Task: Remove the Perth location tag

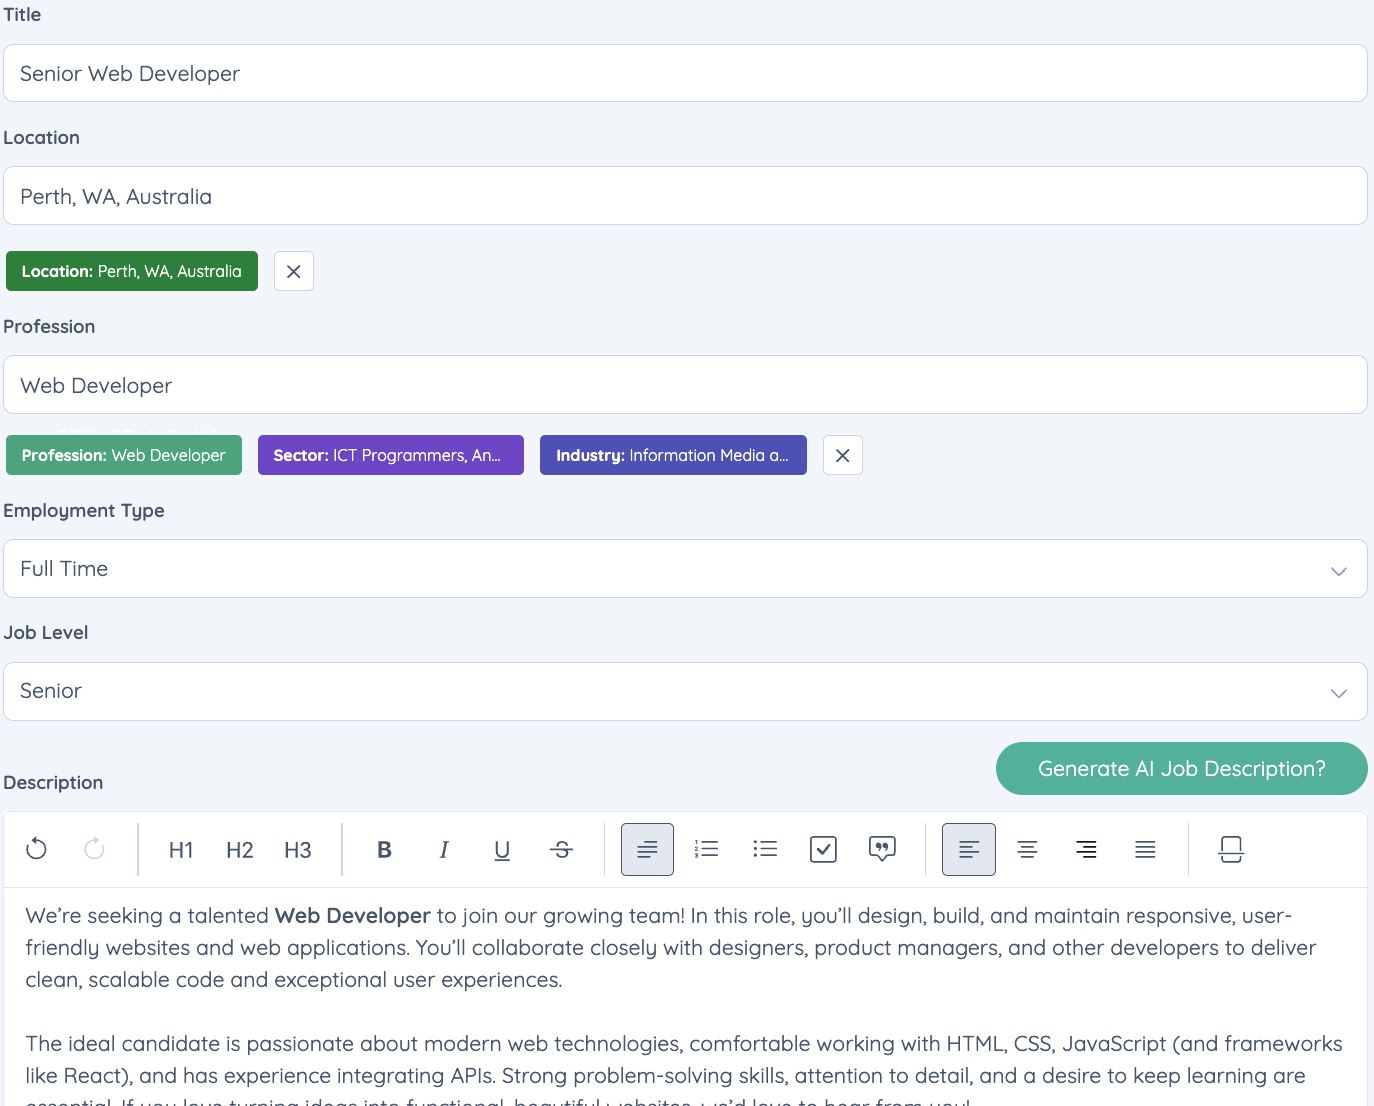Action: (293, 270)
